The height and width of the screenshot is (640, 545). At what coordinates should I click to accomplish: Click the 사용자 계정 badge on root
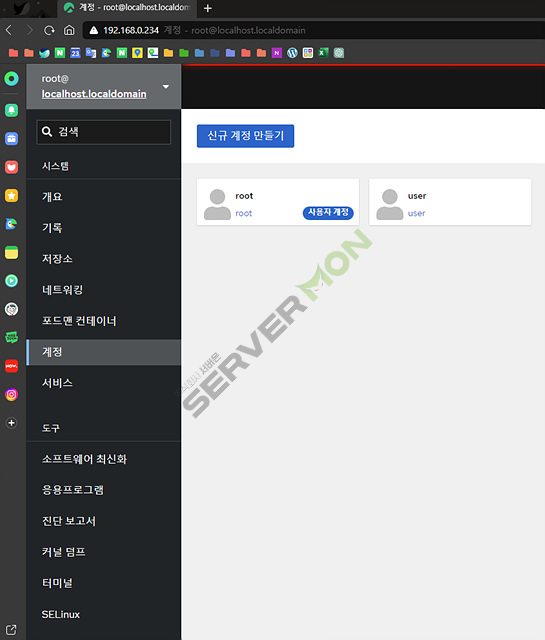point(328,213)
